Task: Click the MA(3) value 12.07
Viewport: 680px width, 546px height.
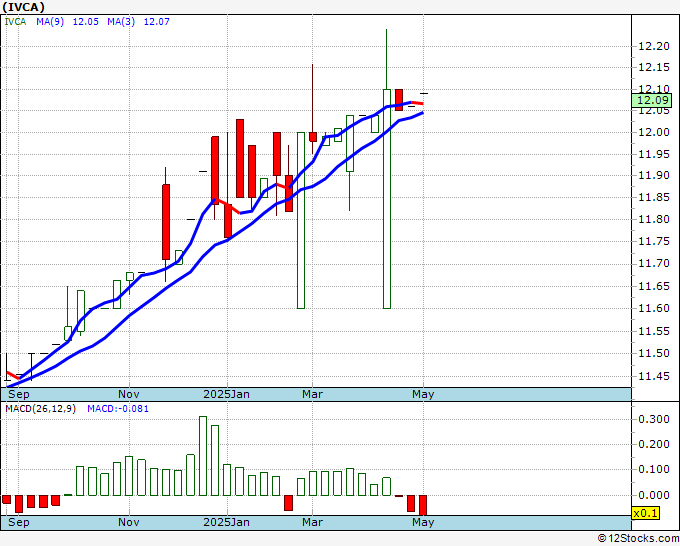Action: pyautogui.click(x=157, y=22)
